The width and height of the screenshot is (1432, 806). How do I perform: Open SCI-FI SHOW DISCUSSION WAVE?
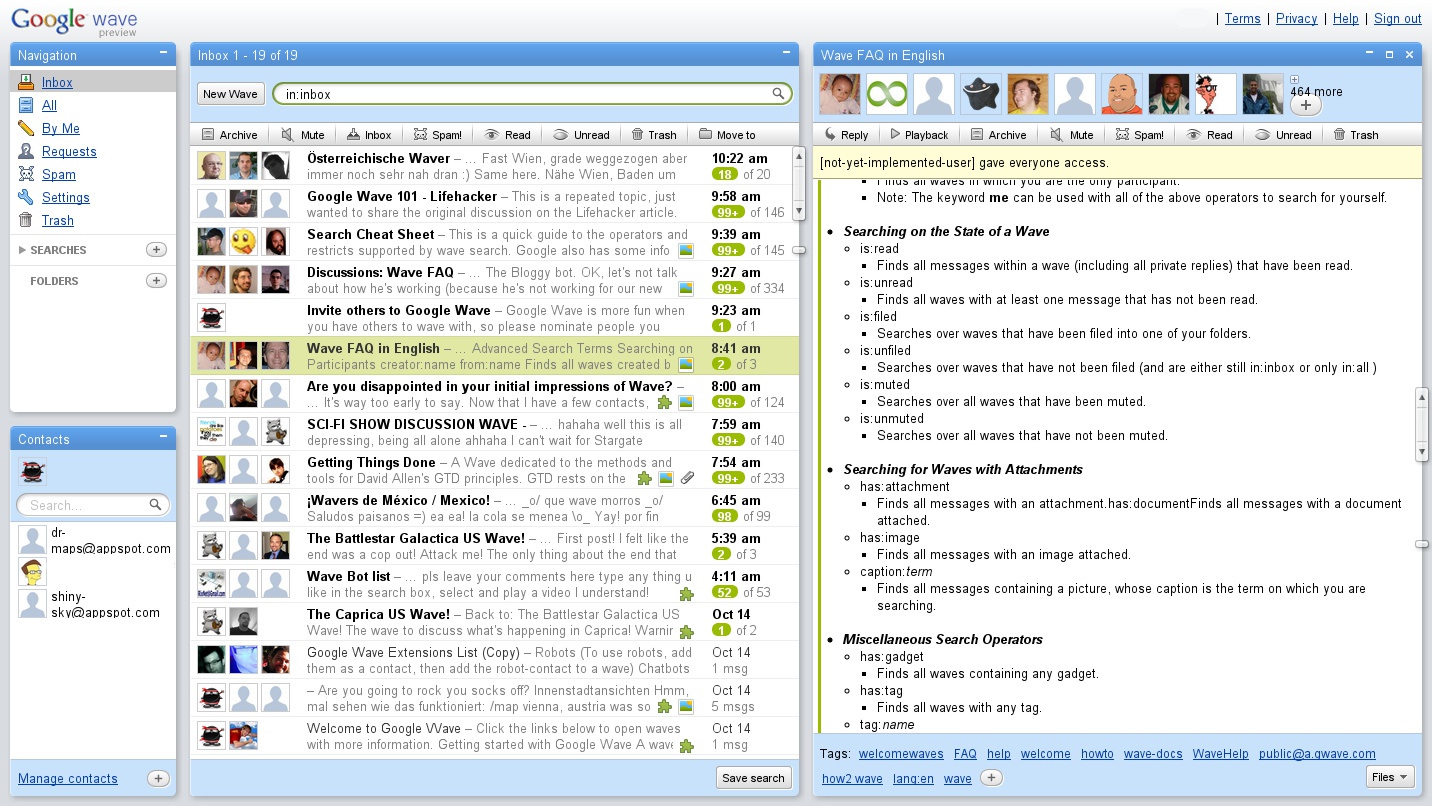pos(495,432)
